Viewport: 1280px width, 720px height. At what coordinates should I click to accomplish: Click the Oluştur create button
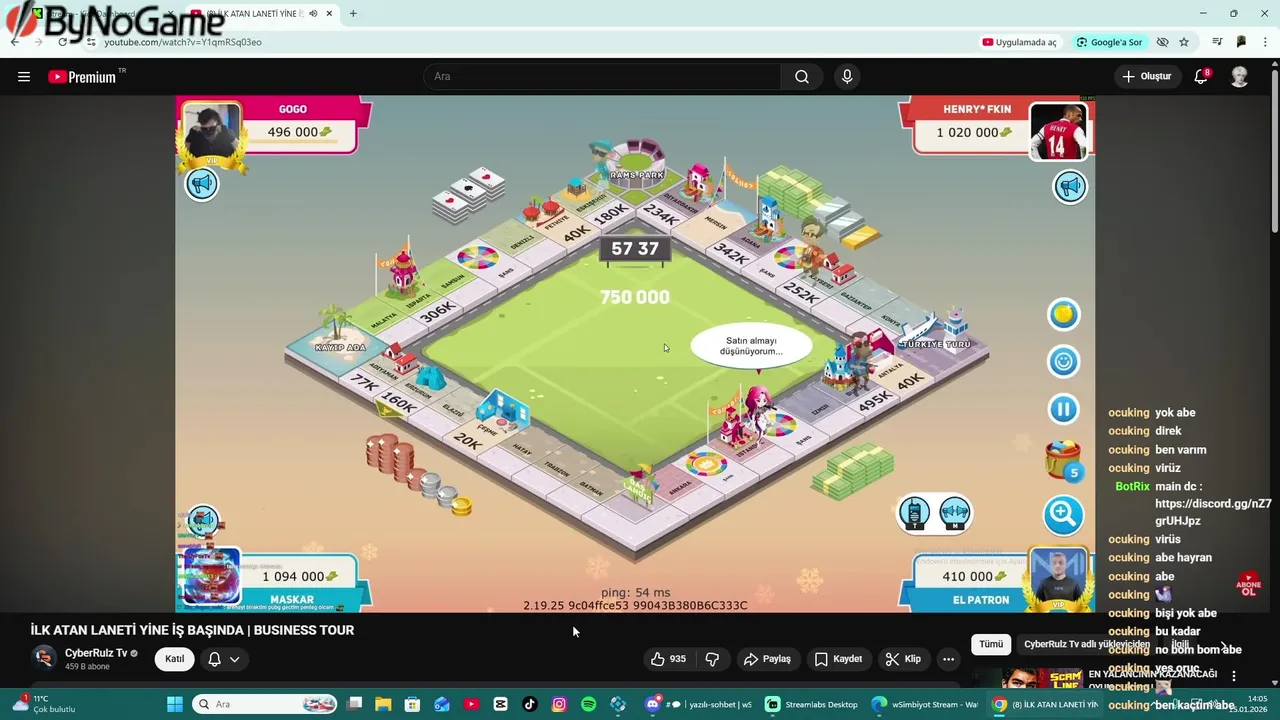point(1147,76)
